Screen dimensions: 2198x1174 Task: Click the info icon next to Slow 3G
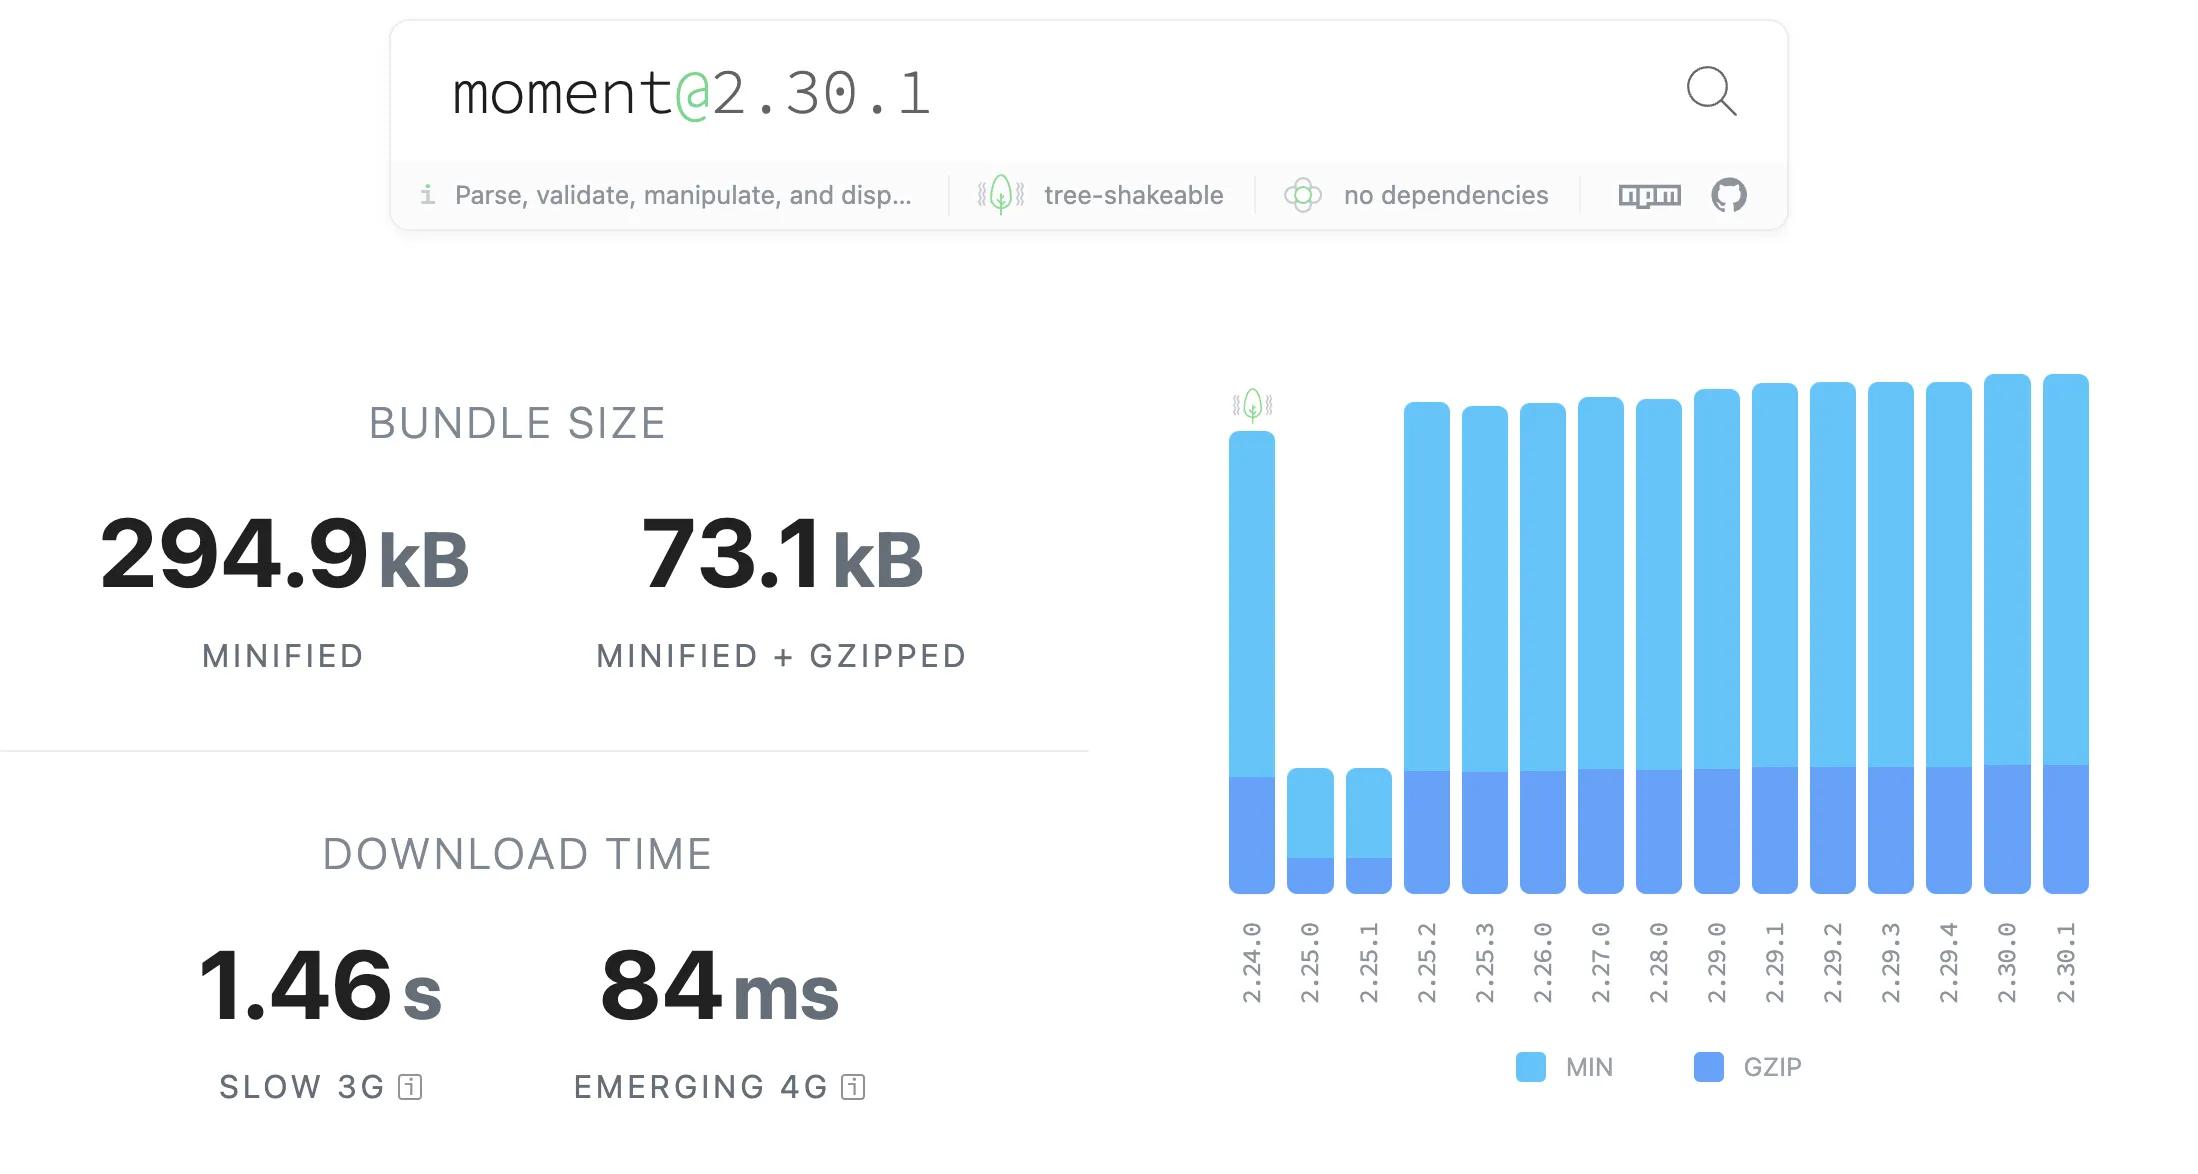point(410,1087)
